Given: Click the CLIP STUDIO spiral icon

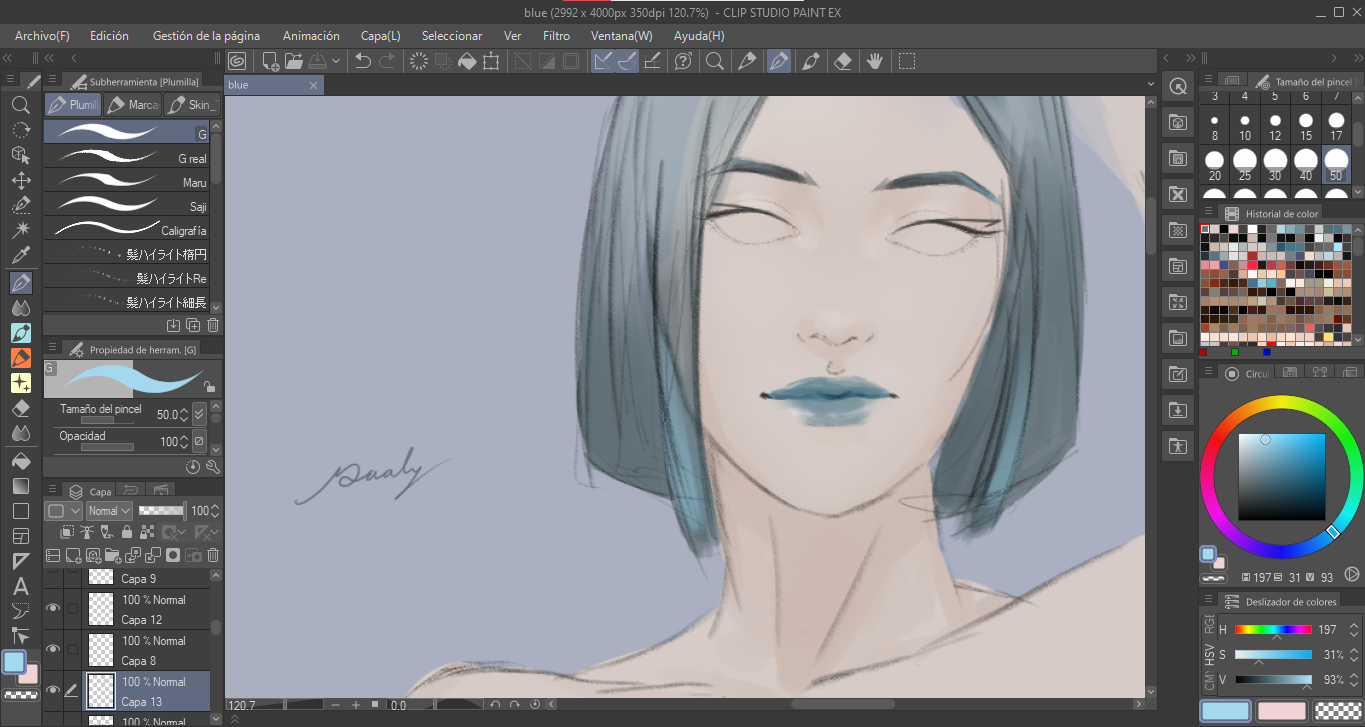Looking at the screenshot, I should (238, 61).
